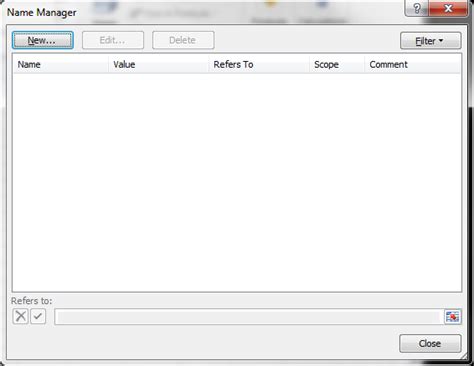474x366 pixels.
Task: Sort by the Name column header
Action: (61, 64)
